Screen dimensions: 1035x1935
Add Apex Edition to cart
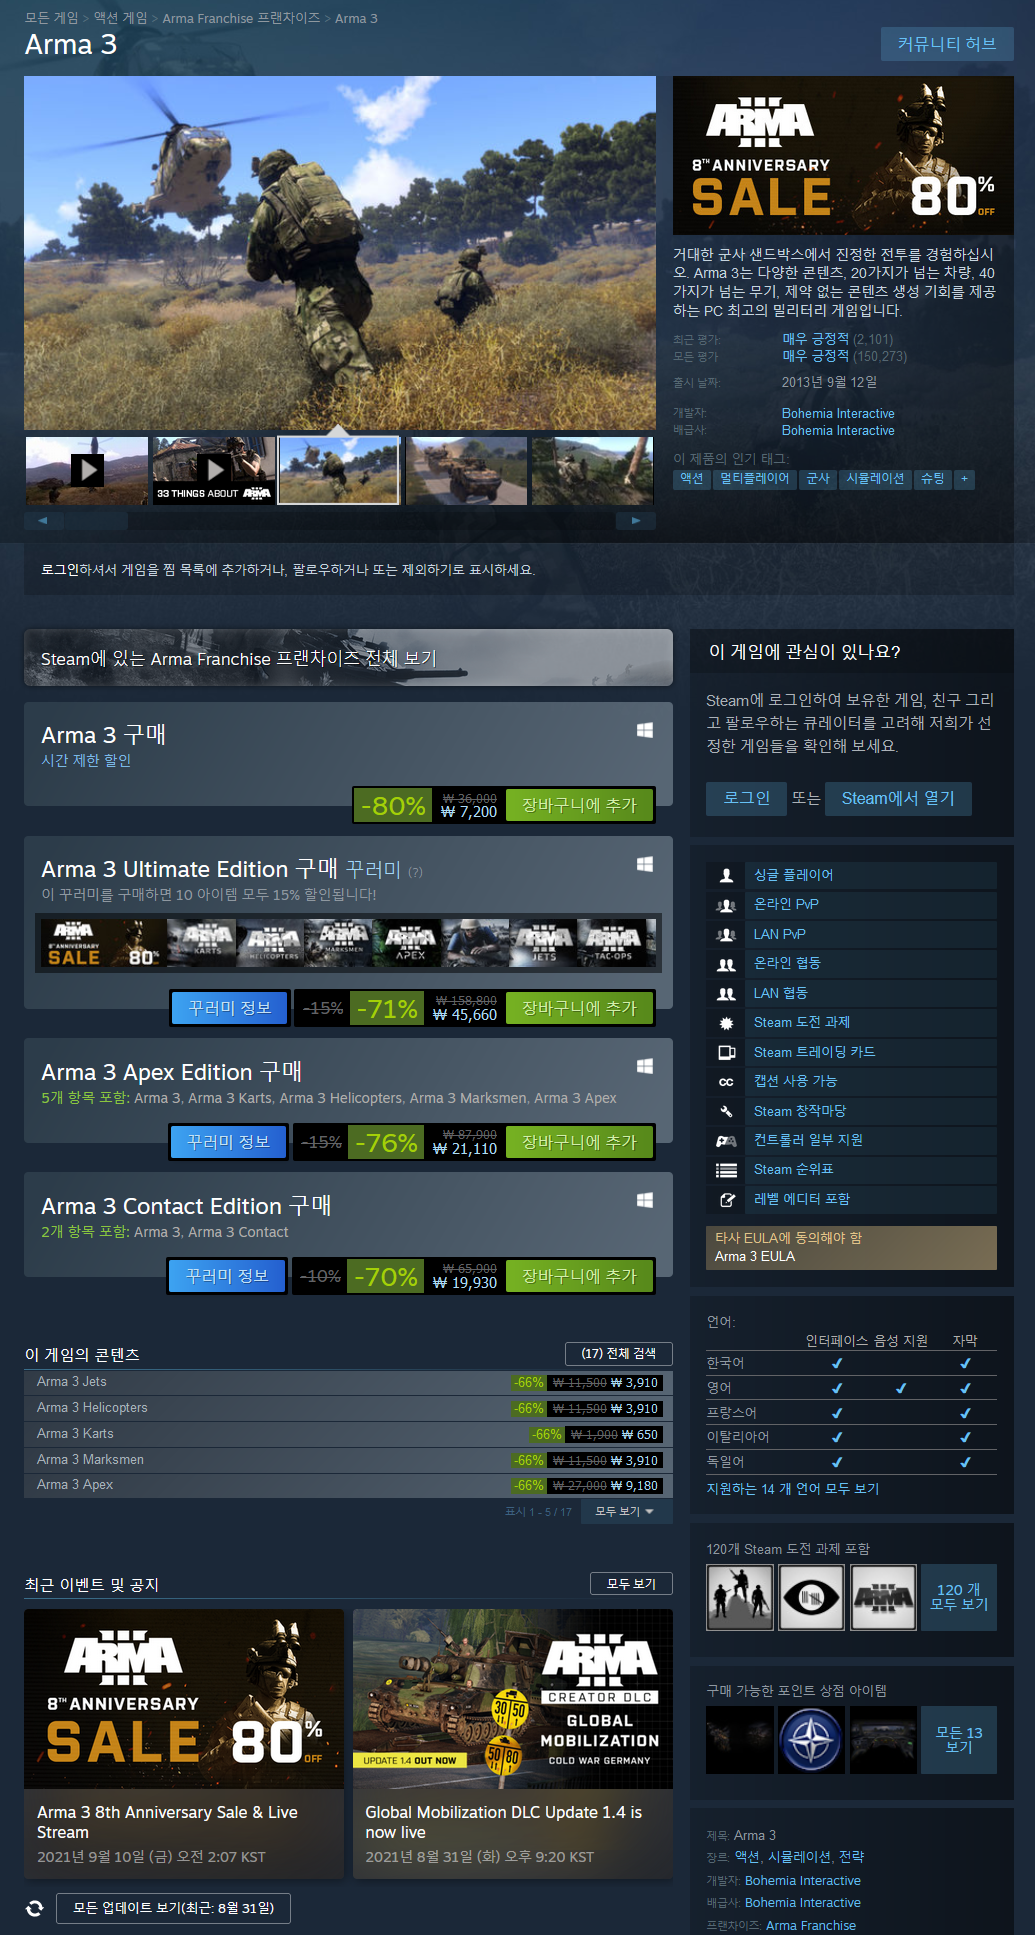[579, 1142]
